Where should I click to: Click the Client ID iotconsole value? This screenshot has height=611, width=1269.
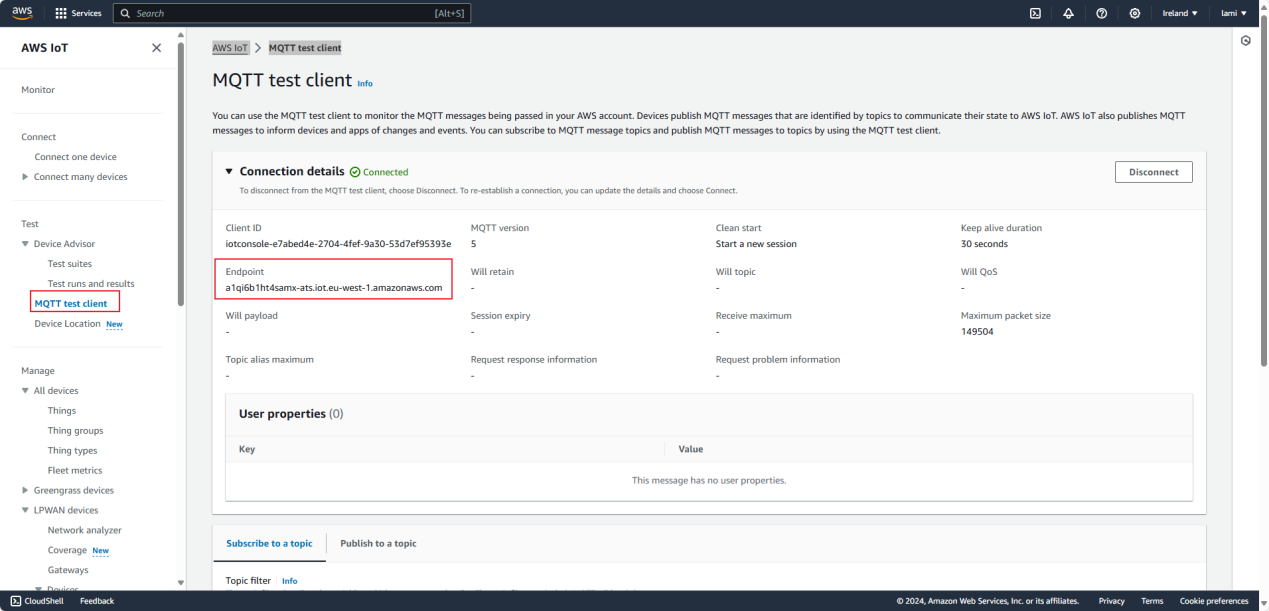(338, 244)
